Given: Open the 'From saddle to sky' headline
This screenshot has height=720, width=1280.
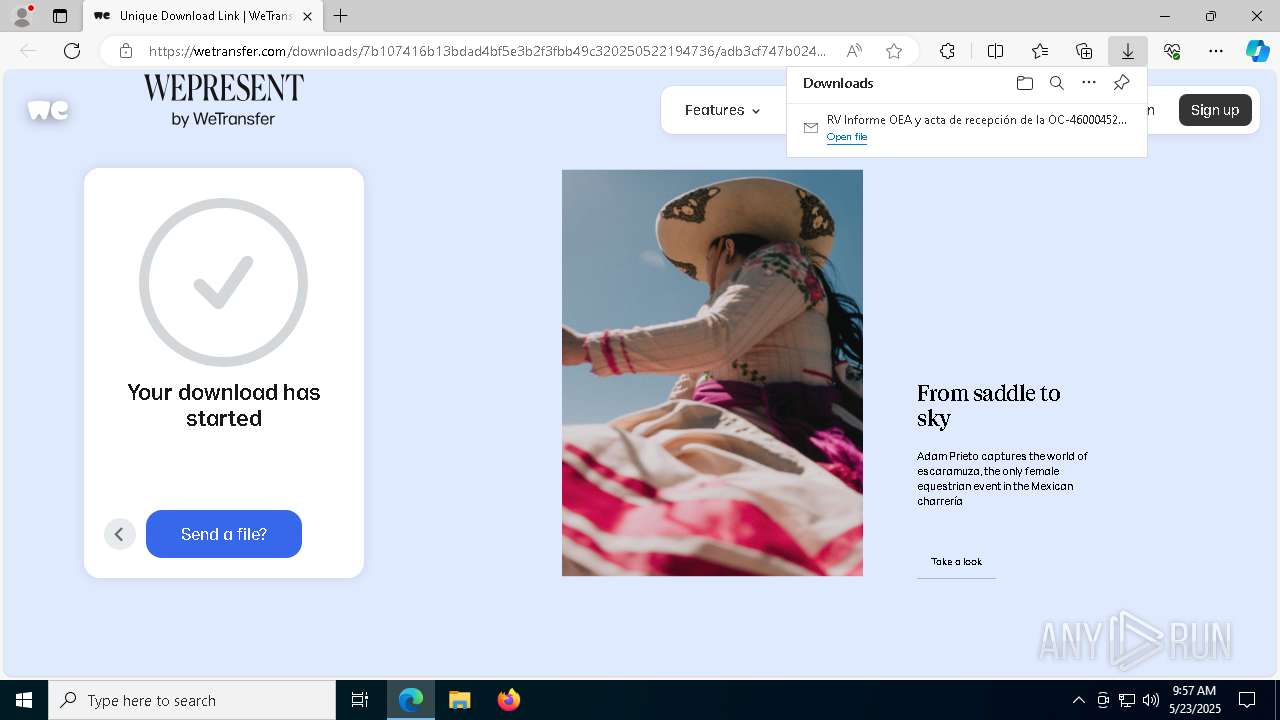Looking at the screenshot, I should pyautogui.click(x=988, y=405).
